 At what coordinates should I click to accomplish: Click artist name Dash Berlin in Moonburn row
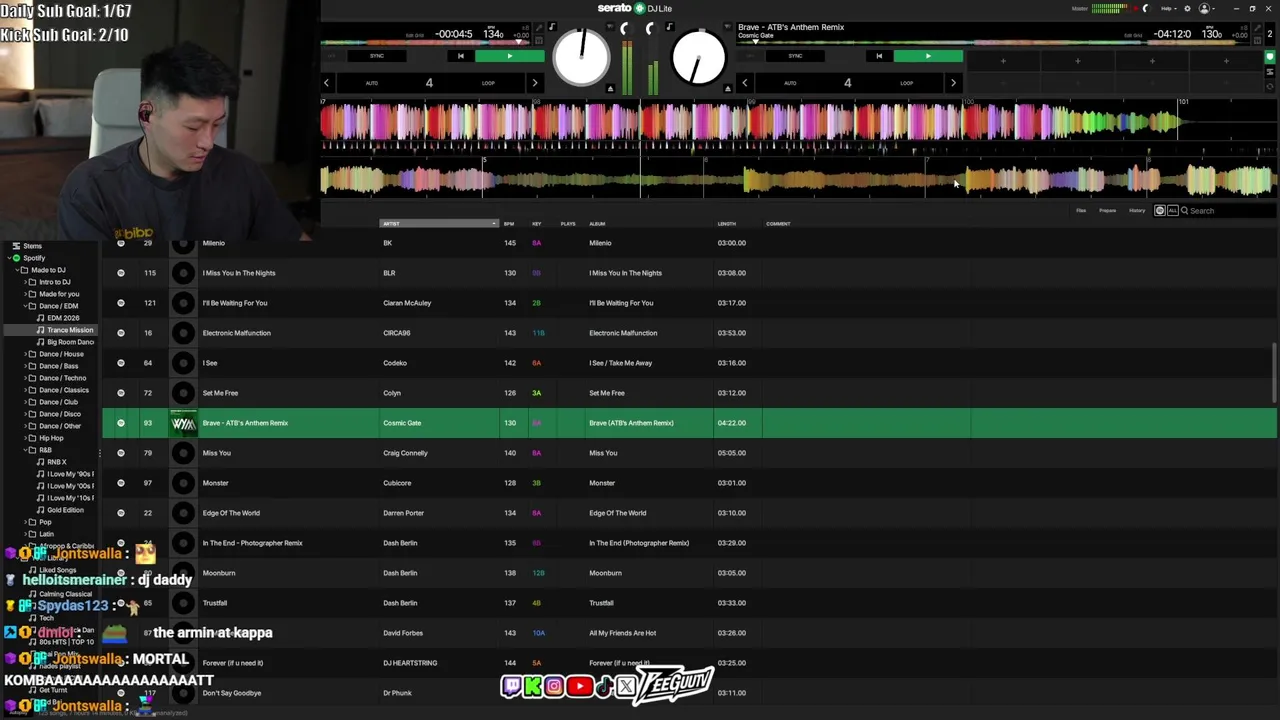tap(400, 573)
